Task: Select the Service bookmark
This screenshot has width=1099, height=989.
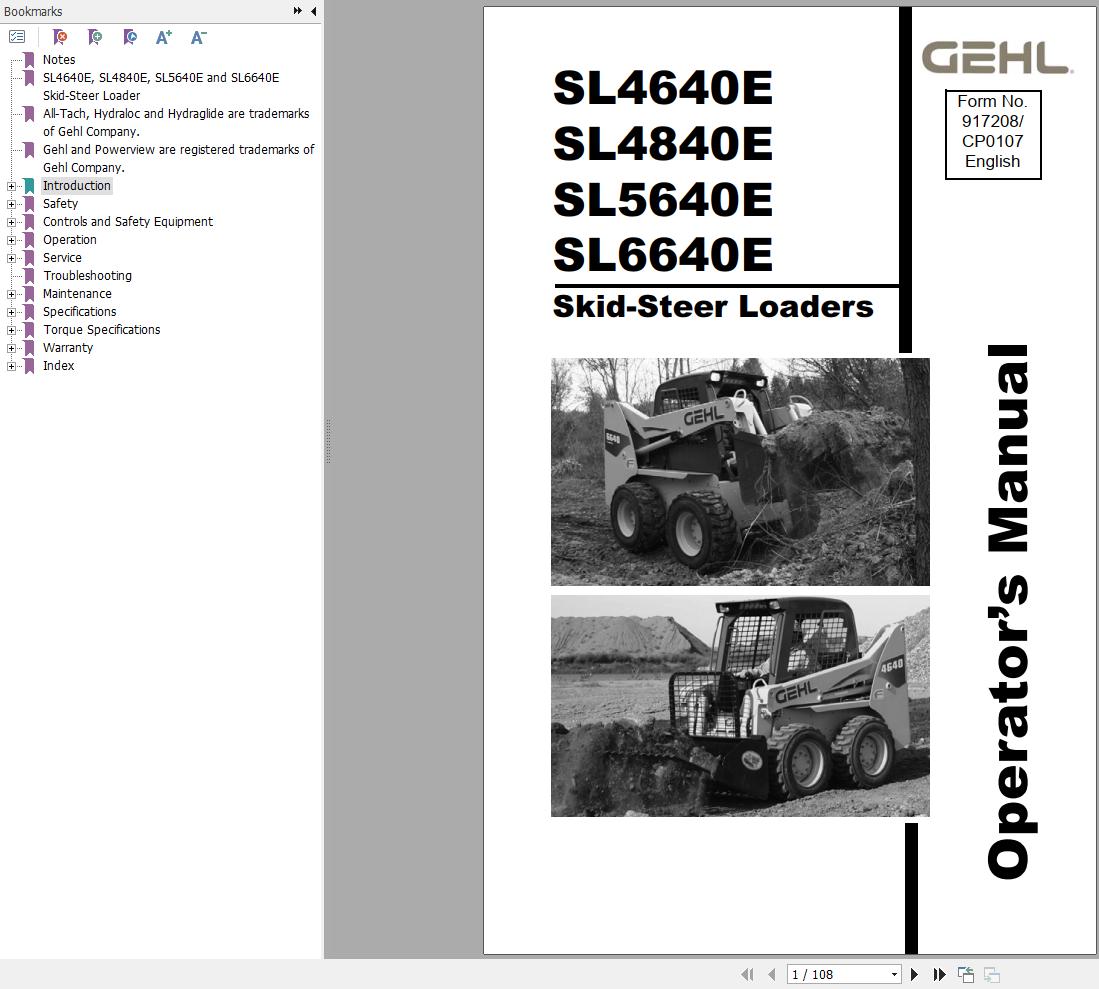Action: (62, 258)
